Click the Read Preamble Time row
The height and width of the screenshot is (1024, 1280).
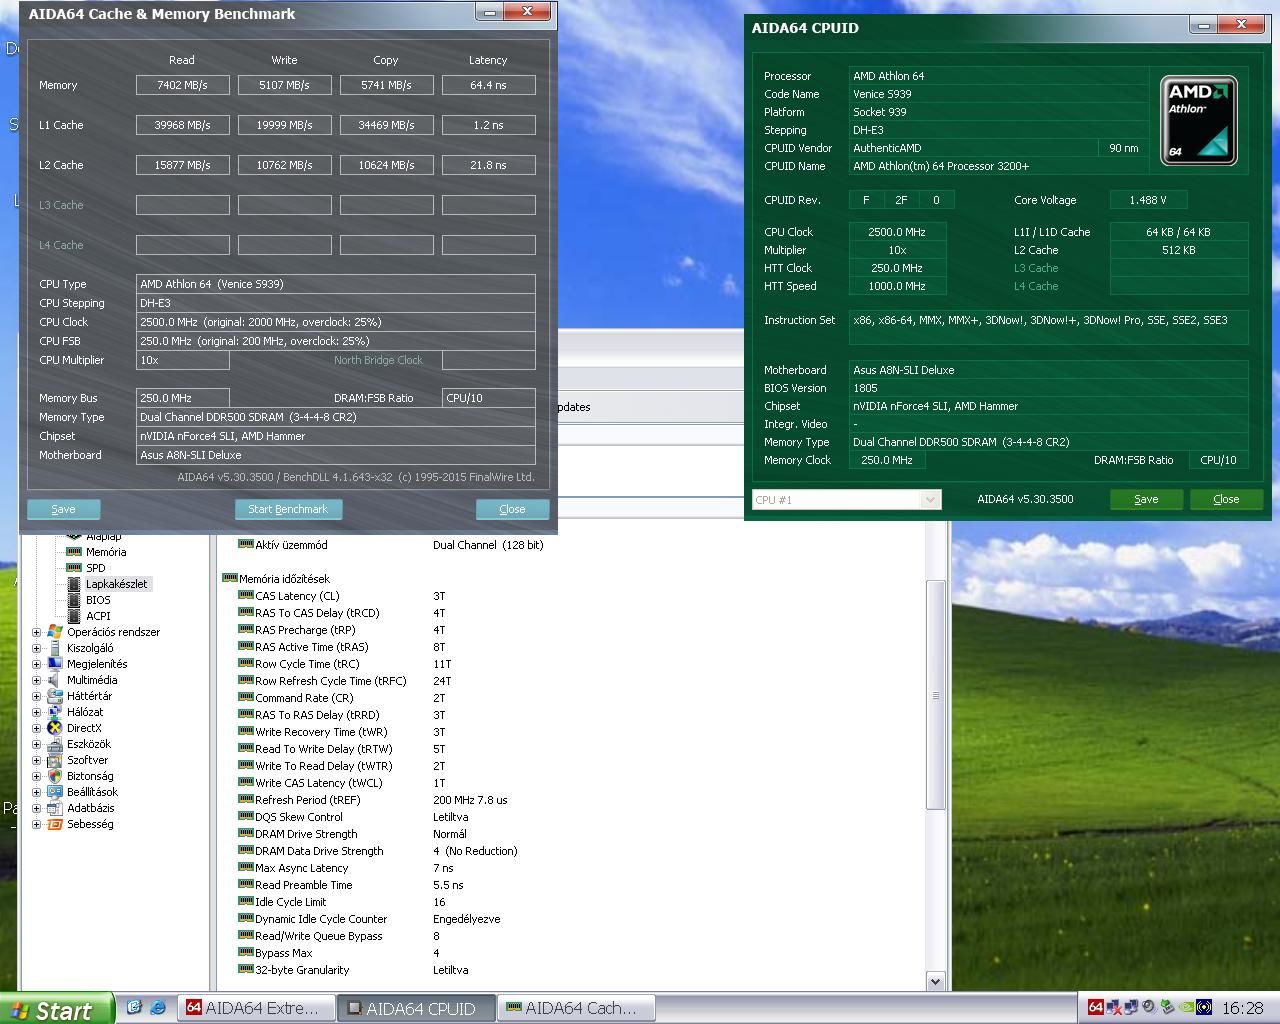pyautogui.click(x=351, y=885)
